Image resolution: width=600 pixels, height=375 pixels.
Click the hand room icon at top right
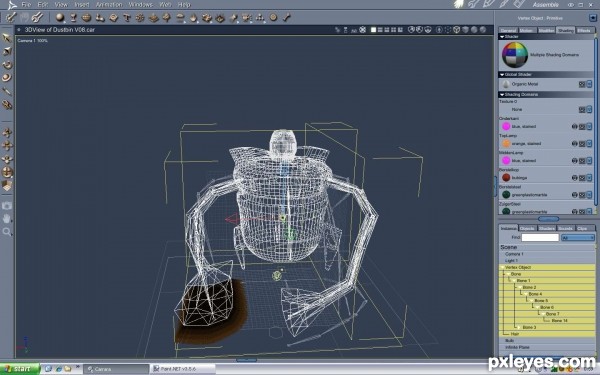click(x=458, y=4)
